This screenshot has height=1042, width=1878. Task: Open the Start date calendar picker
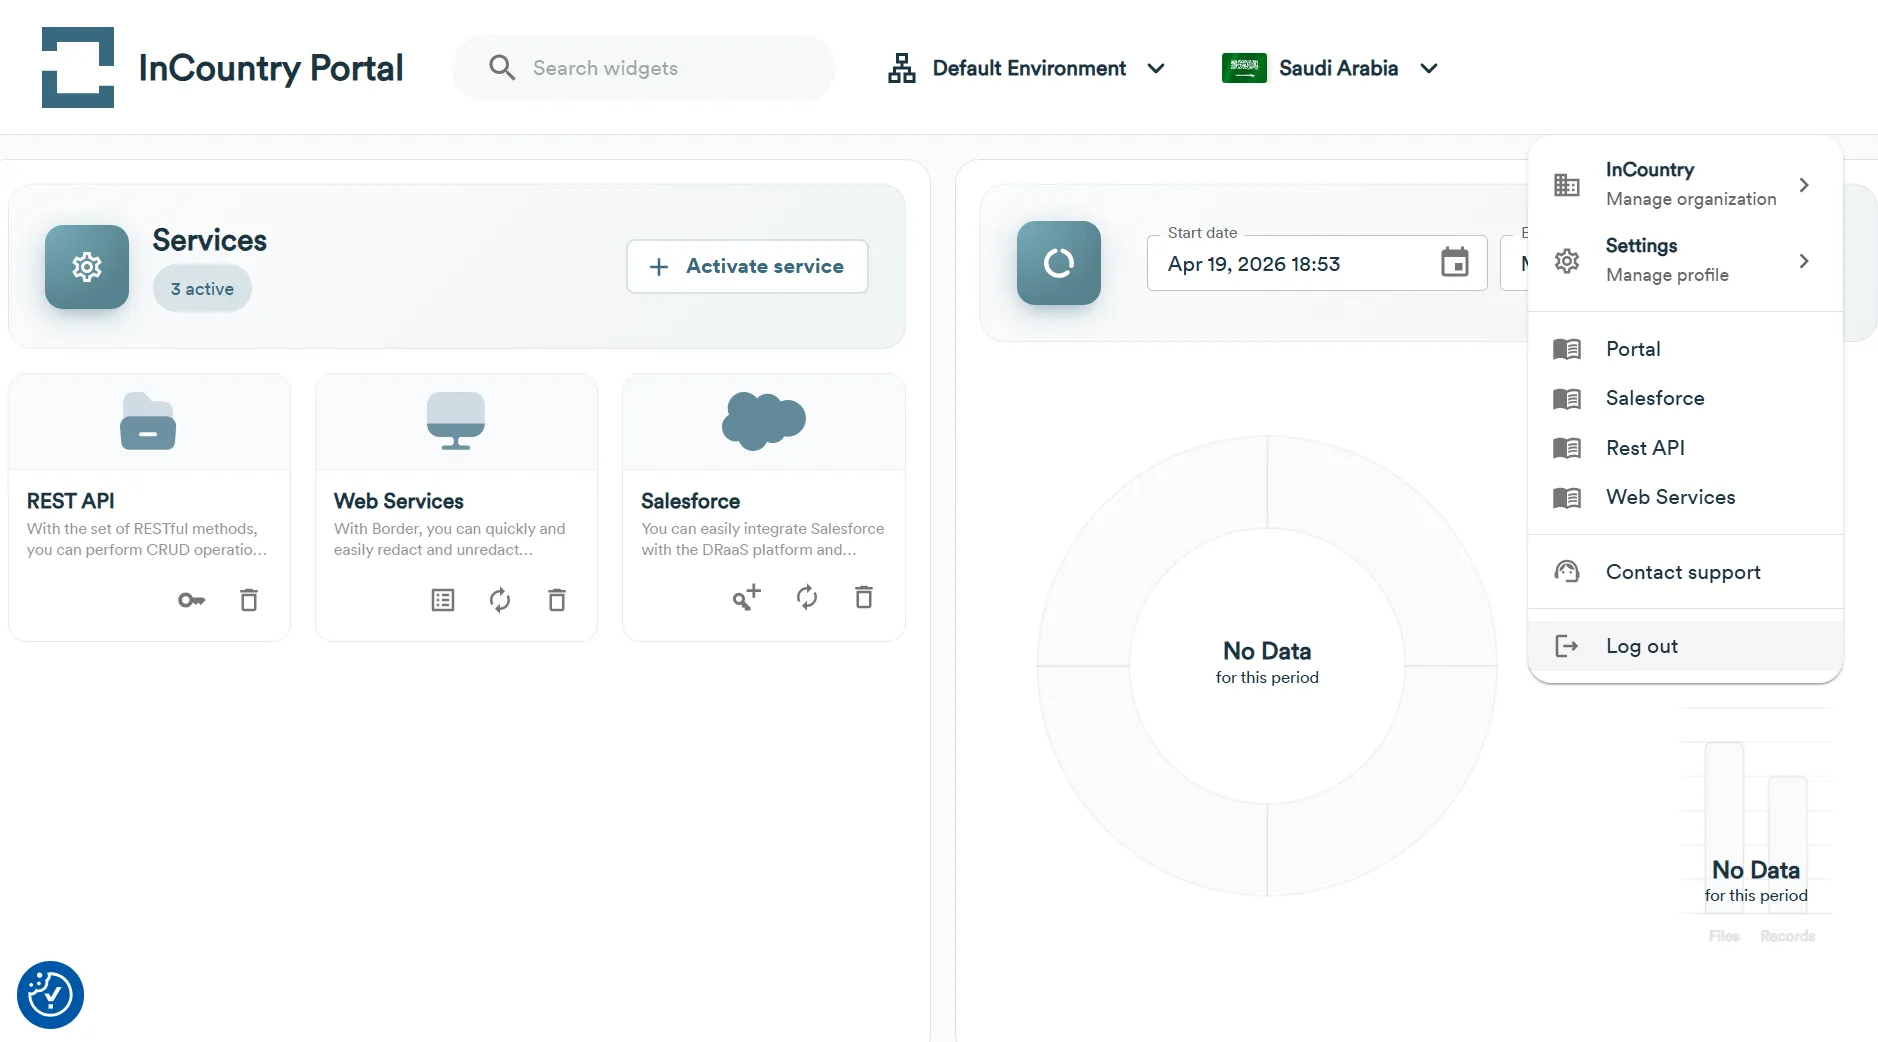click(x=1455, y=263)
